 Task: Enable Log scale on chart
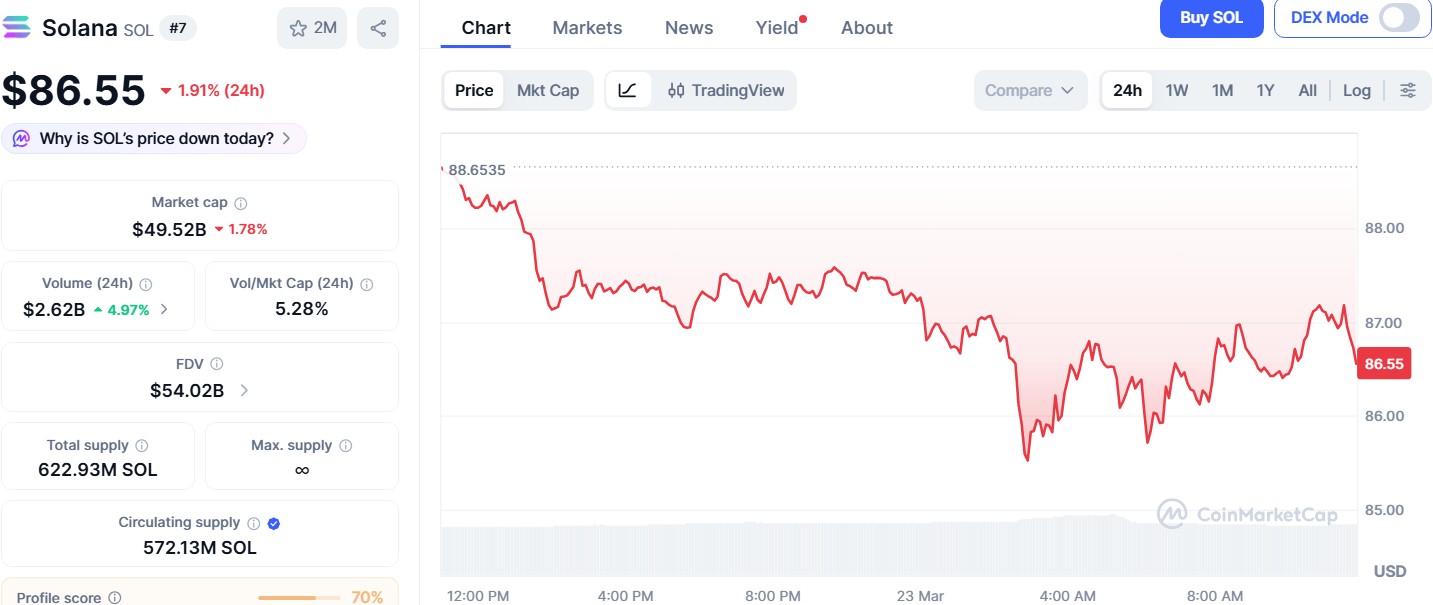pos(1357,90)
